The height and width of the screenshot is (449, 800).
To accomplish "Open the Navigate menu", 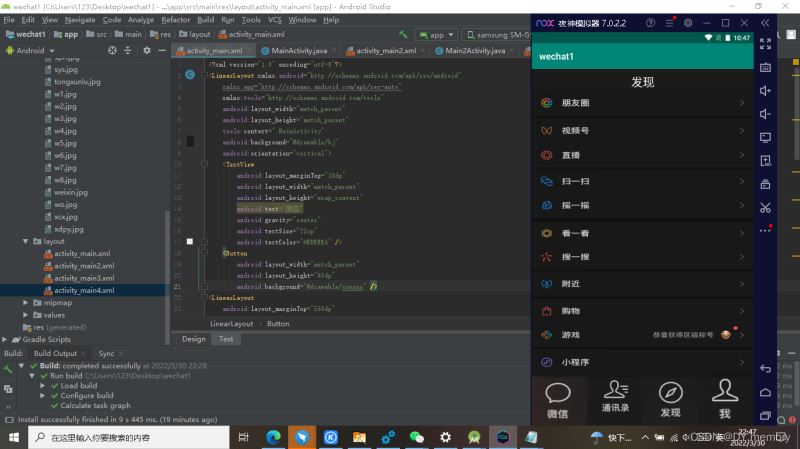I will pyautogui.click(x=80, y=20).
